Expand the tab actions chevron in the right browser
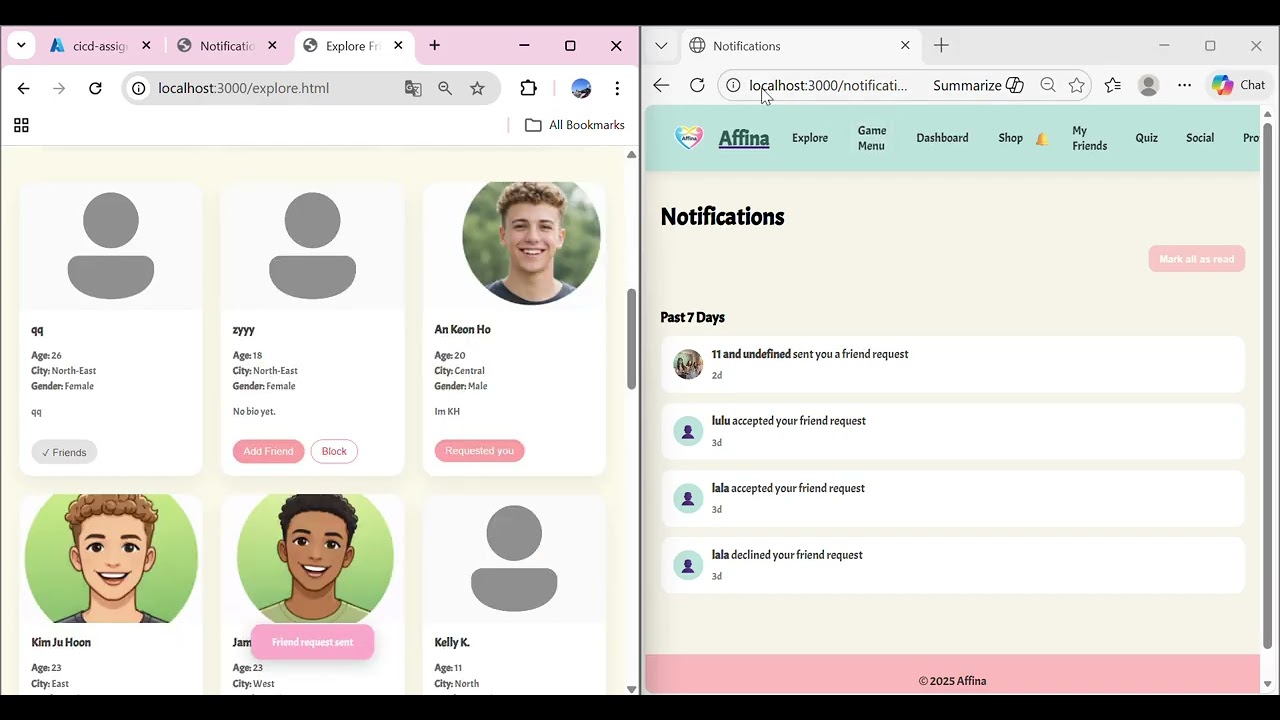This screenshot has width=1280, height=720. 661,46
